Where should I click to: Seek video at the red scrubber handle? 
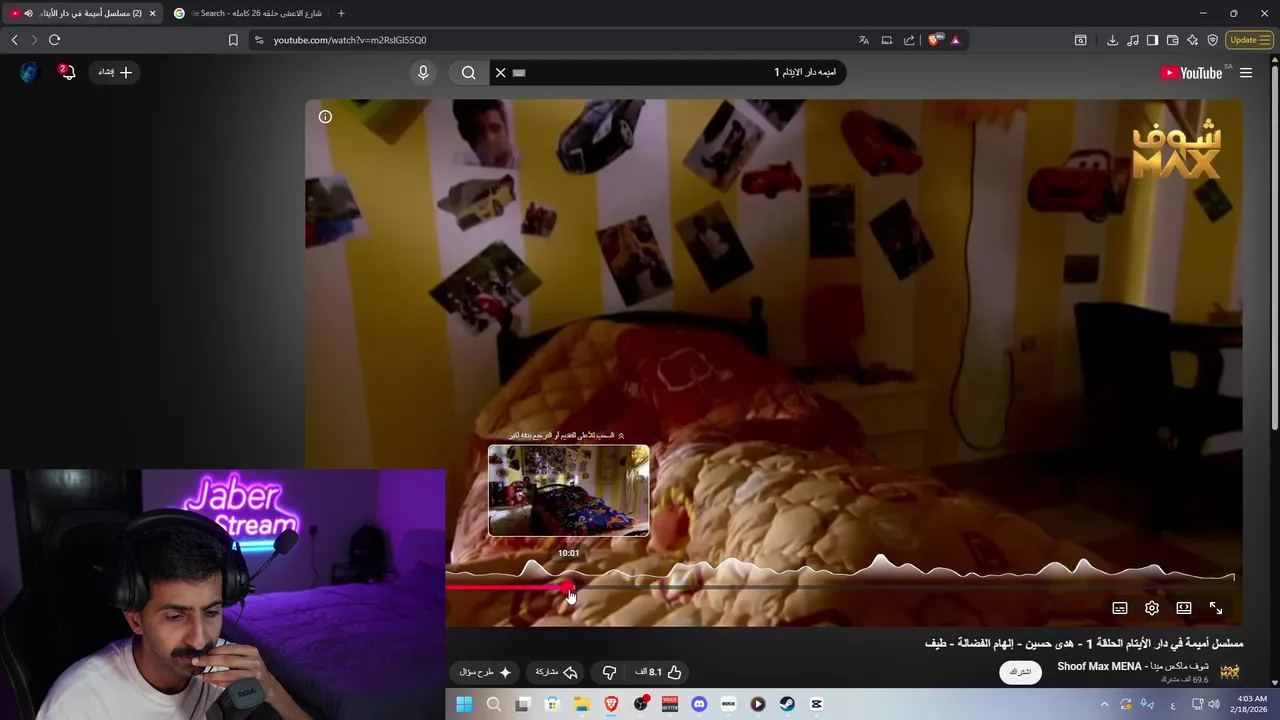[568, 588]
